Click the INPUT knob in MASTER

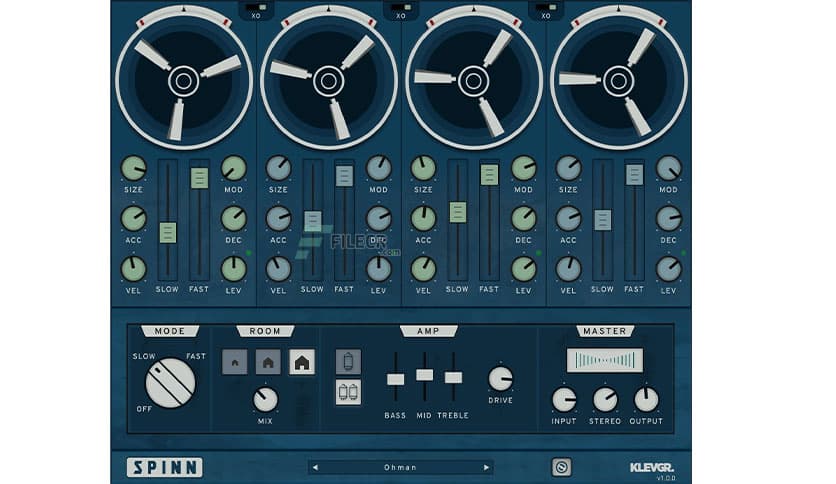(564, 400)
